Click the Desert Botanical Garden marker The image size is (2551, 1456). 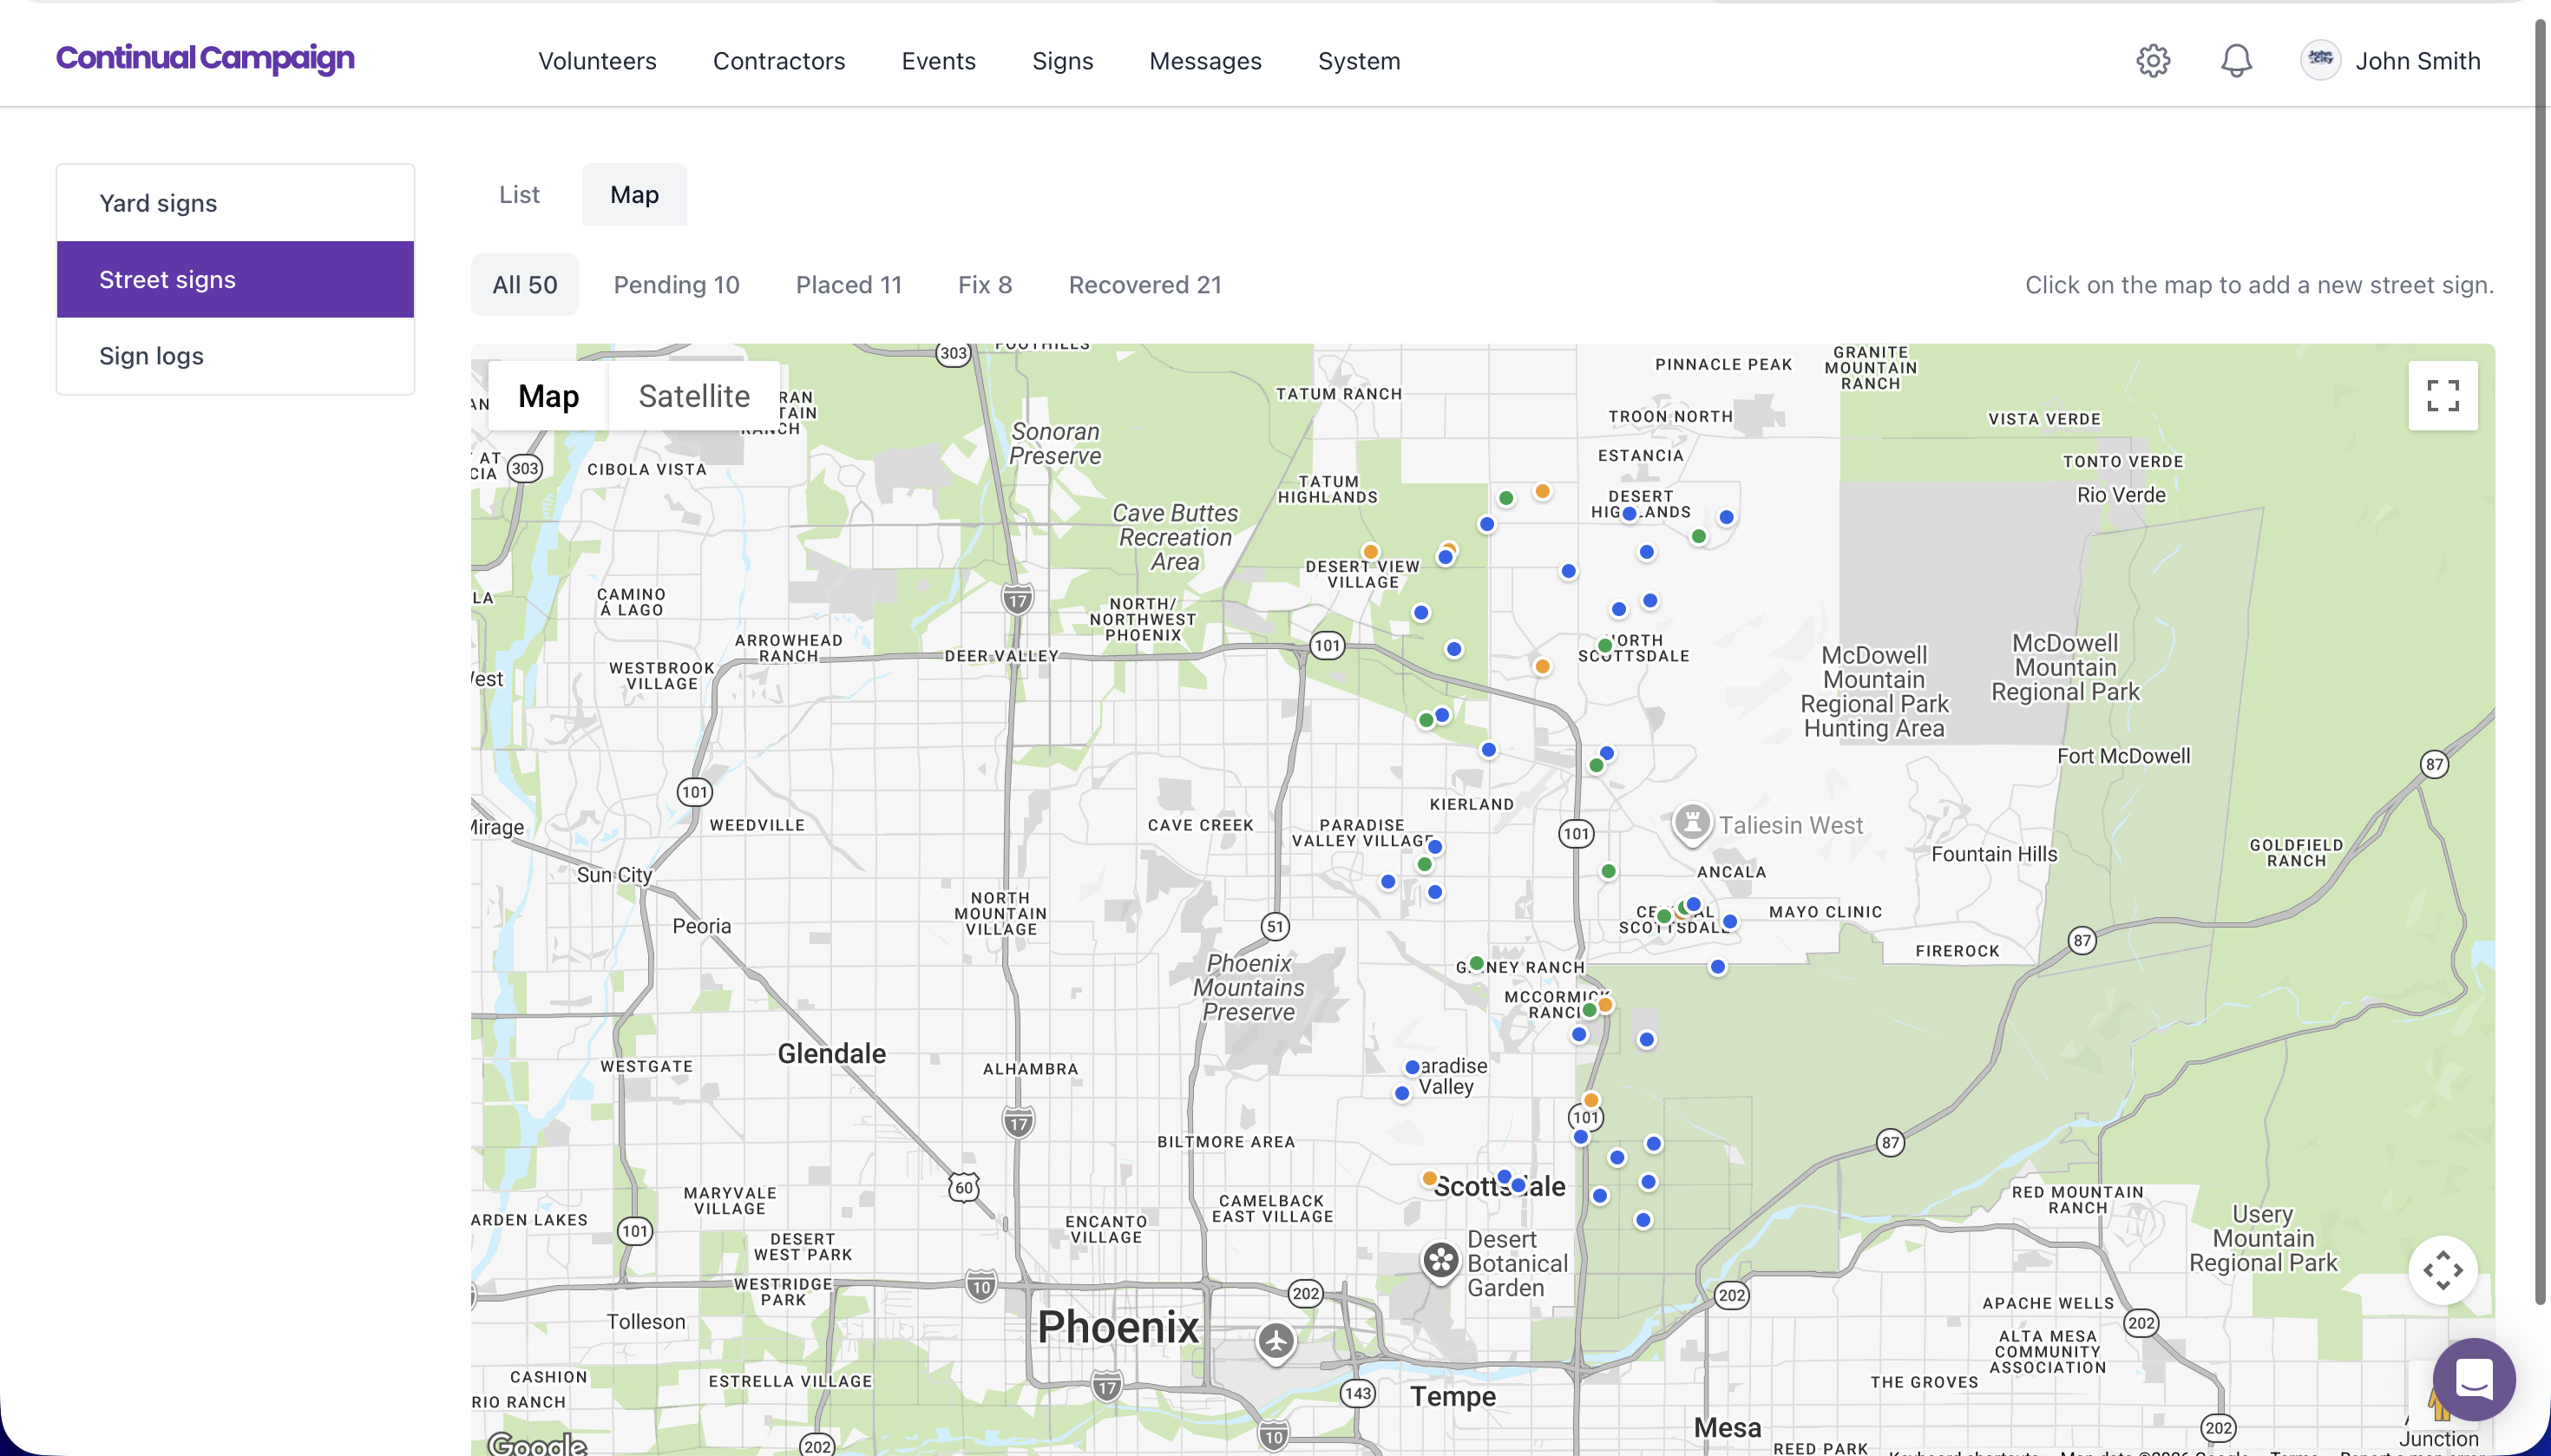[1441, 1260]
